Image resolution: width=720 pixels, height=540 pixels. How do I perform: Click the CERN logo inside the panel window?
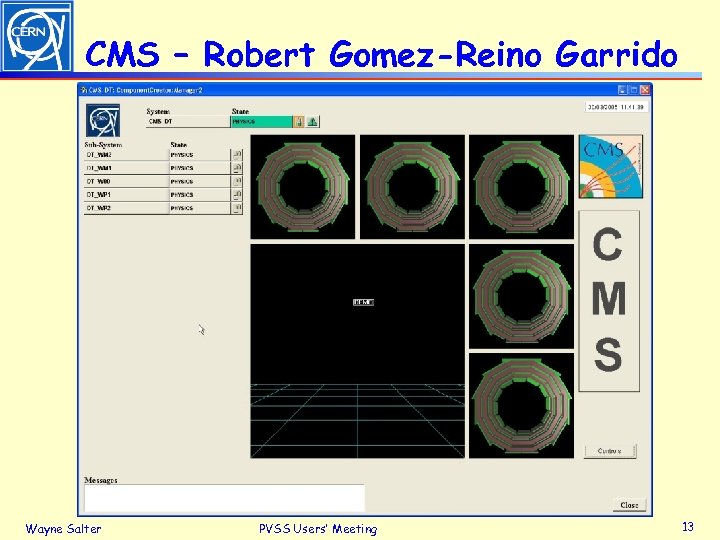pos(103,120)
